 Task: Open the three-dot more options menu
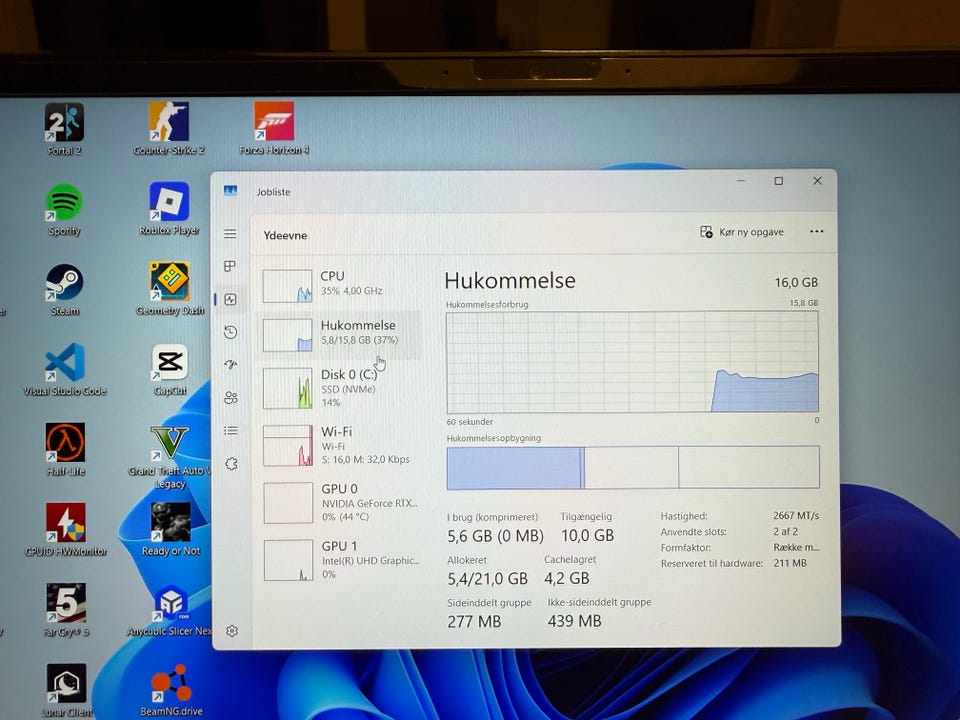point(816,232)
